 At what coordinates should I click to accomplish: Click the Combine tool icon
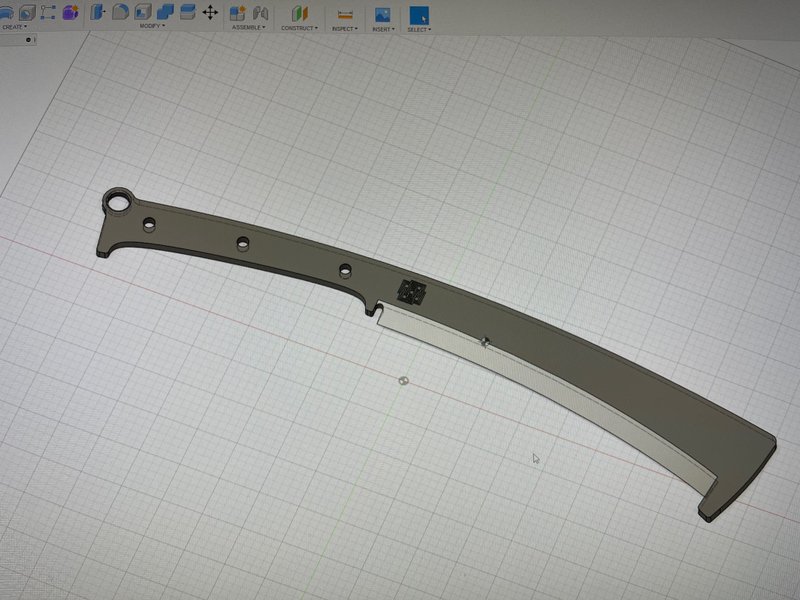point(165,12)
